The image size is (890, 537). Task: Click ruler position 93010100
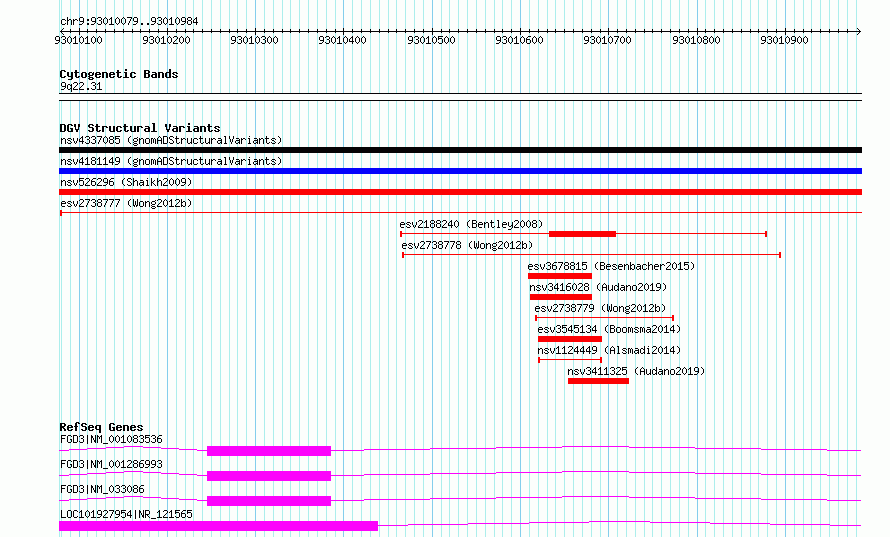point(78,40)
